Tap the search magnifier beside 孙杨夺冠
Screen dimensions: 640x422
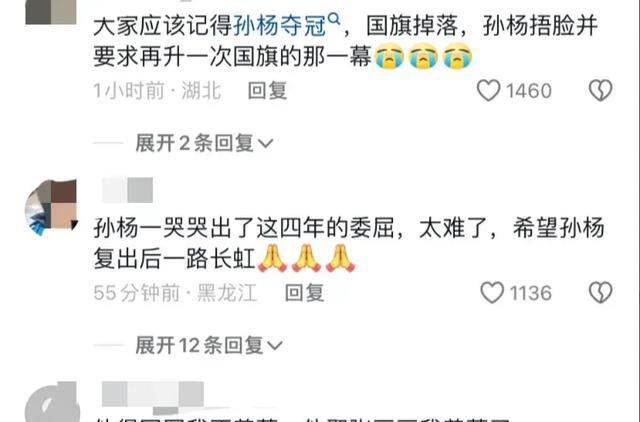coord(334,19)
